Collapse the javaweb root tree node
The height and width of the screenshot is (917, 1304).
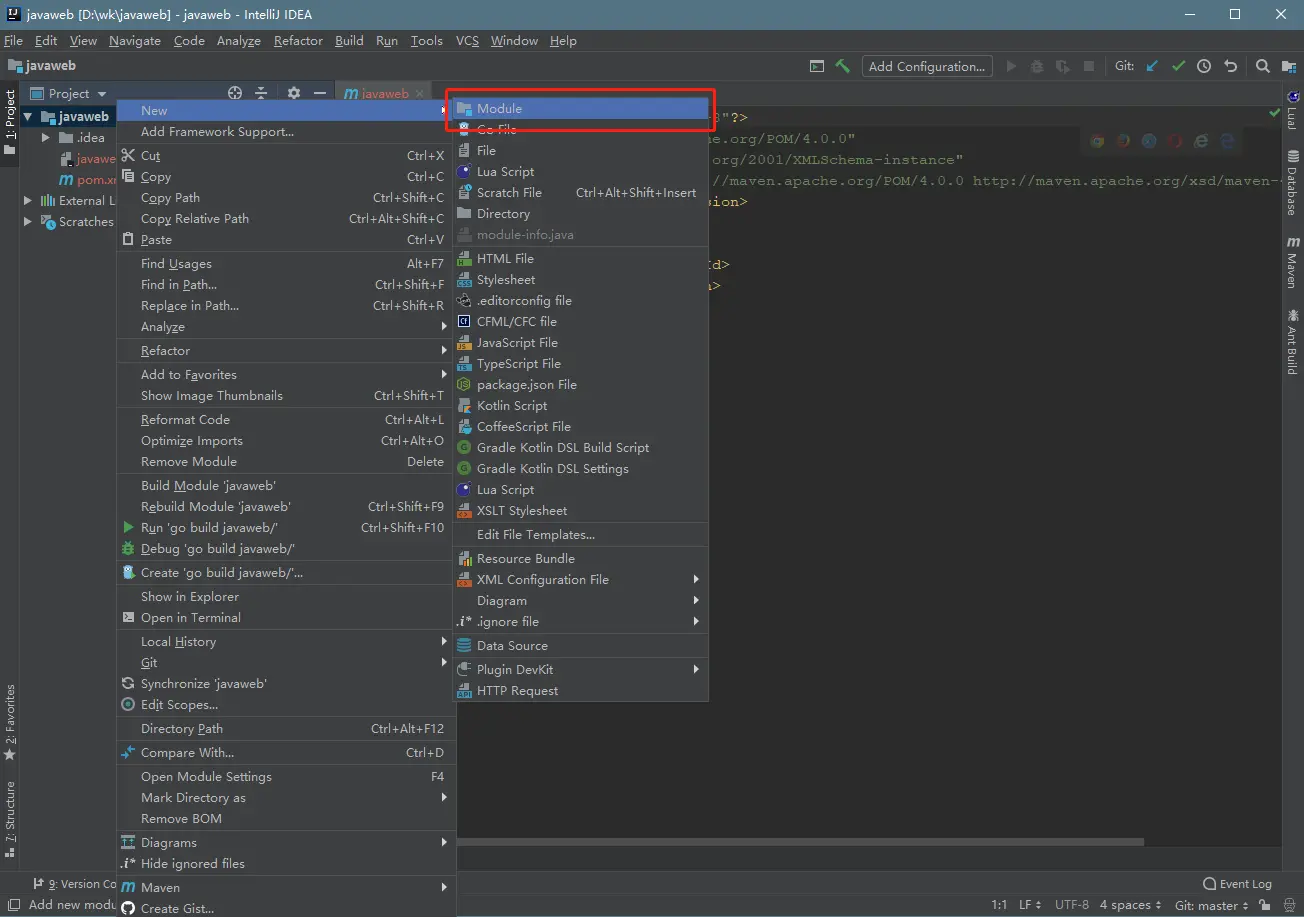tap(28, 117)
